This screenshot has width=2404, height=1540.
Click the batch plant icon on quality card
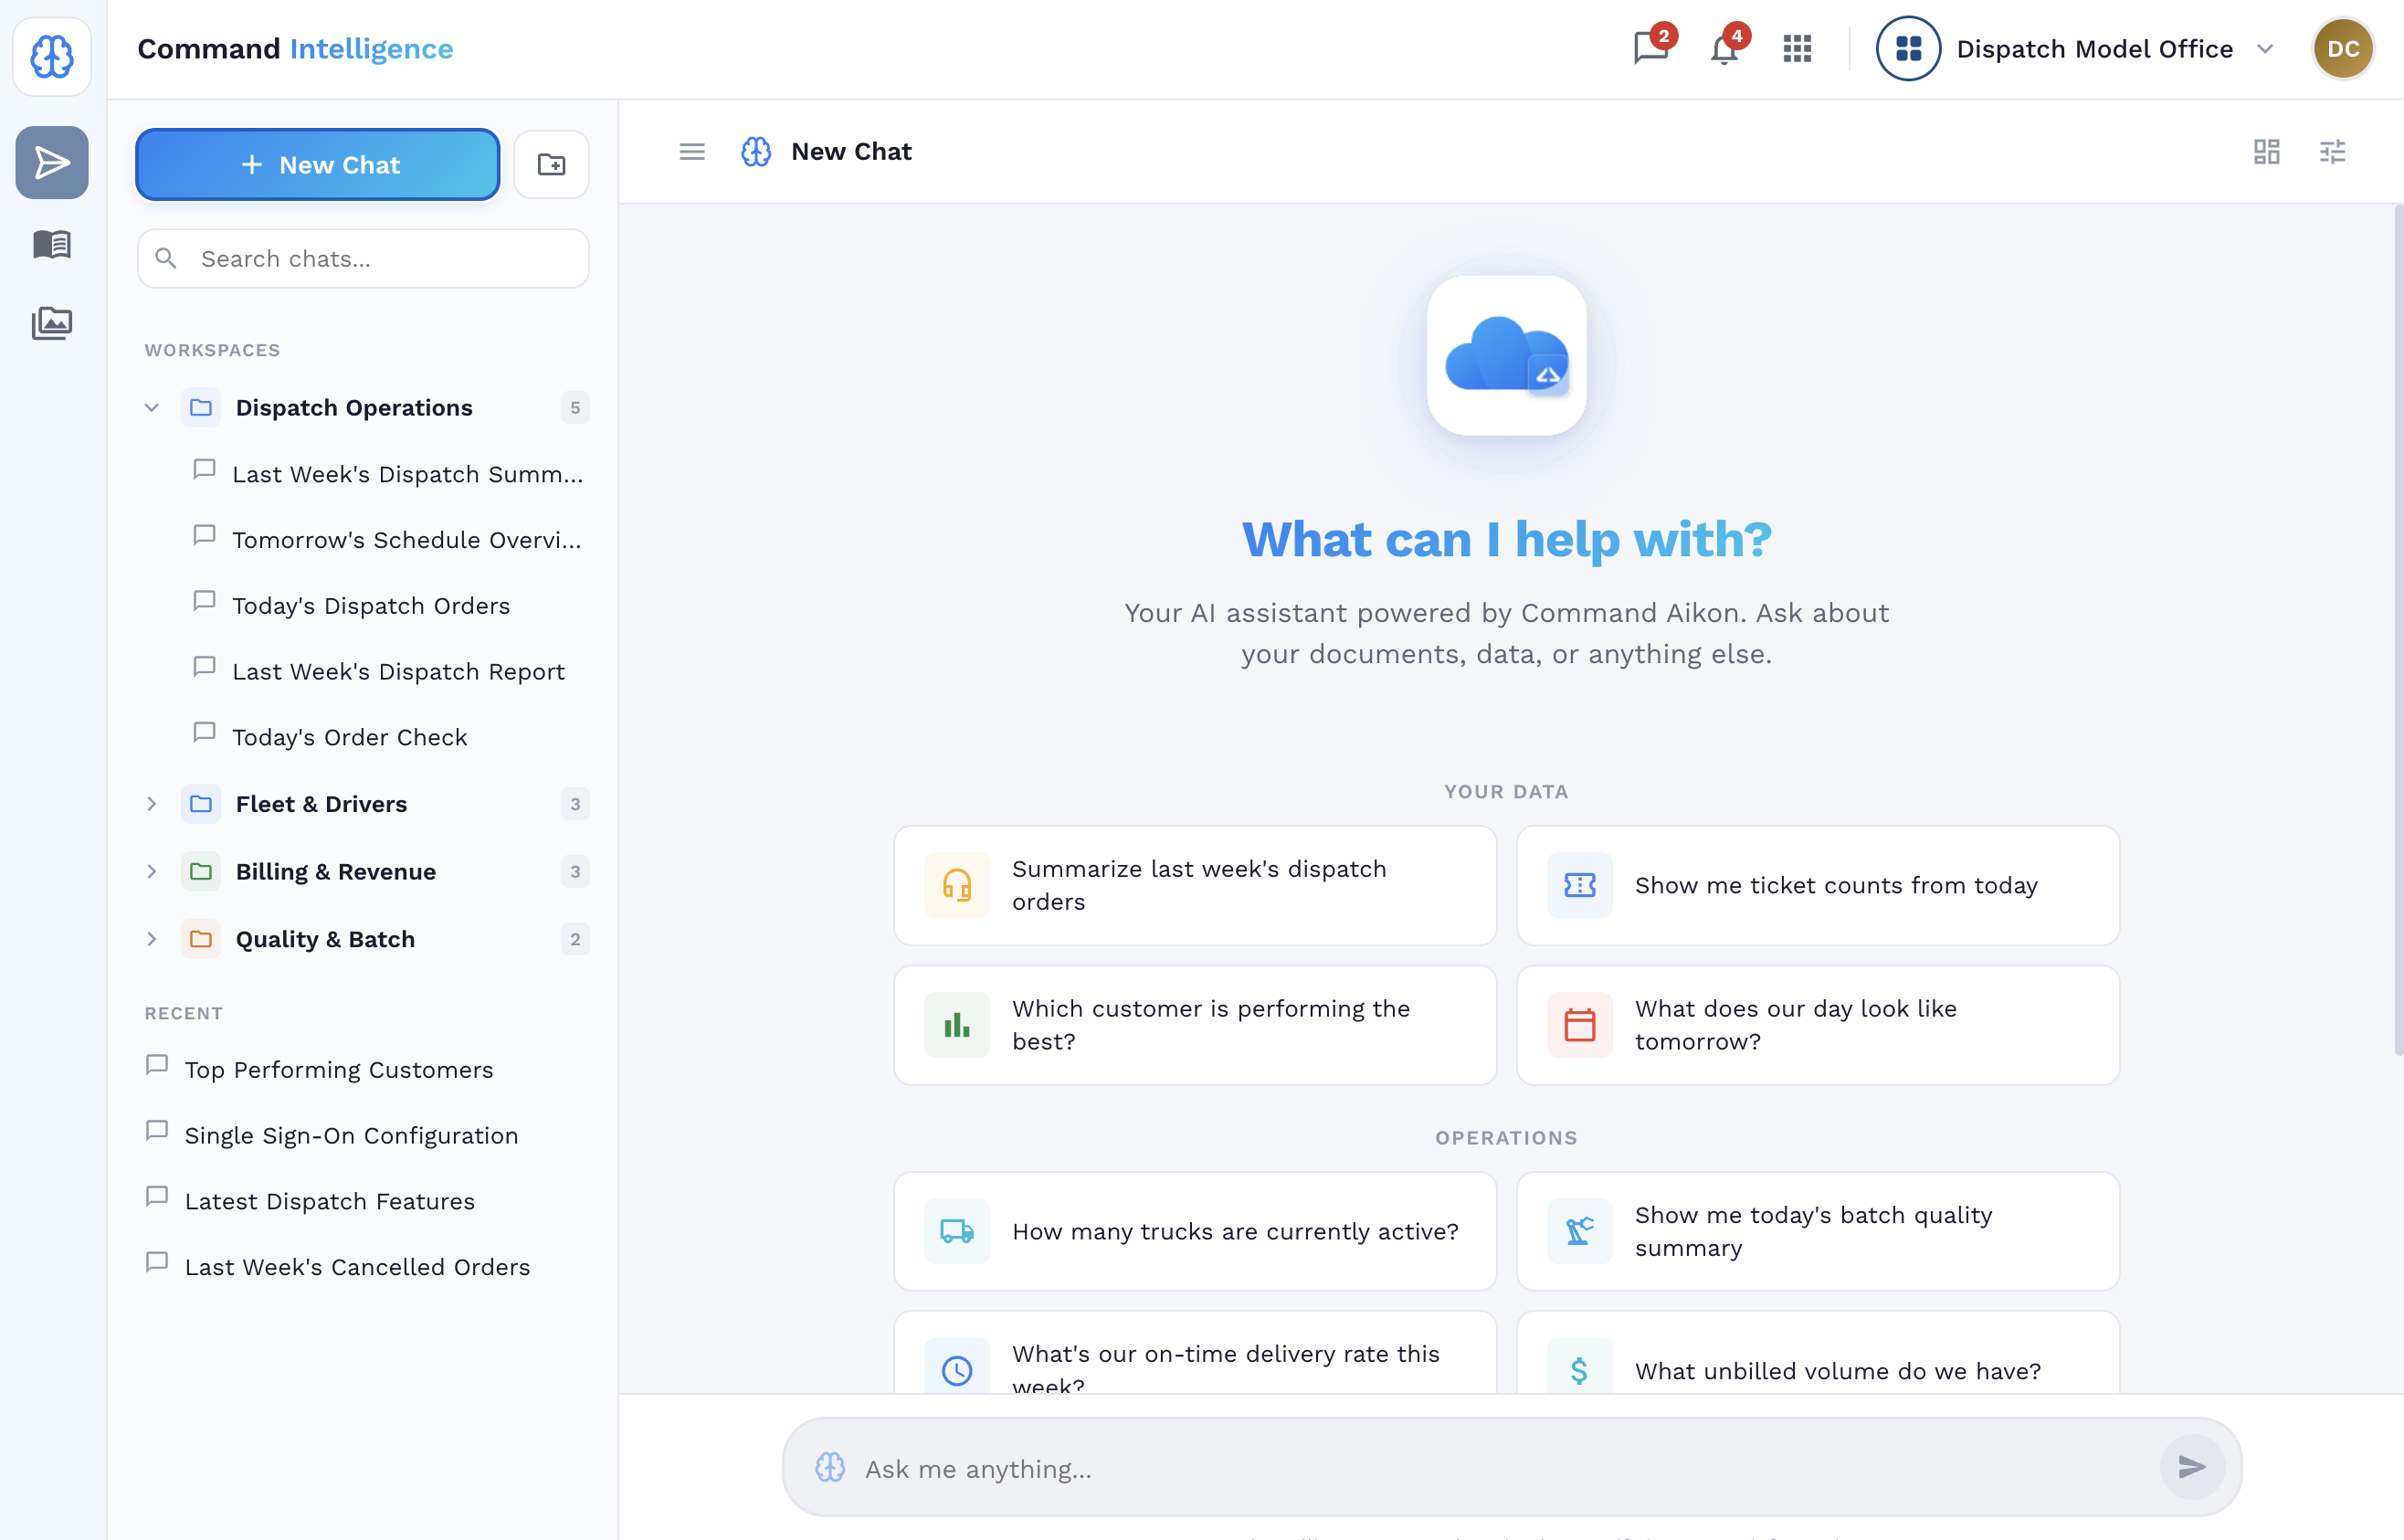[1579, 1231]
